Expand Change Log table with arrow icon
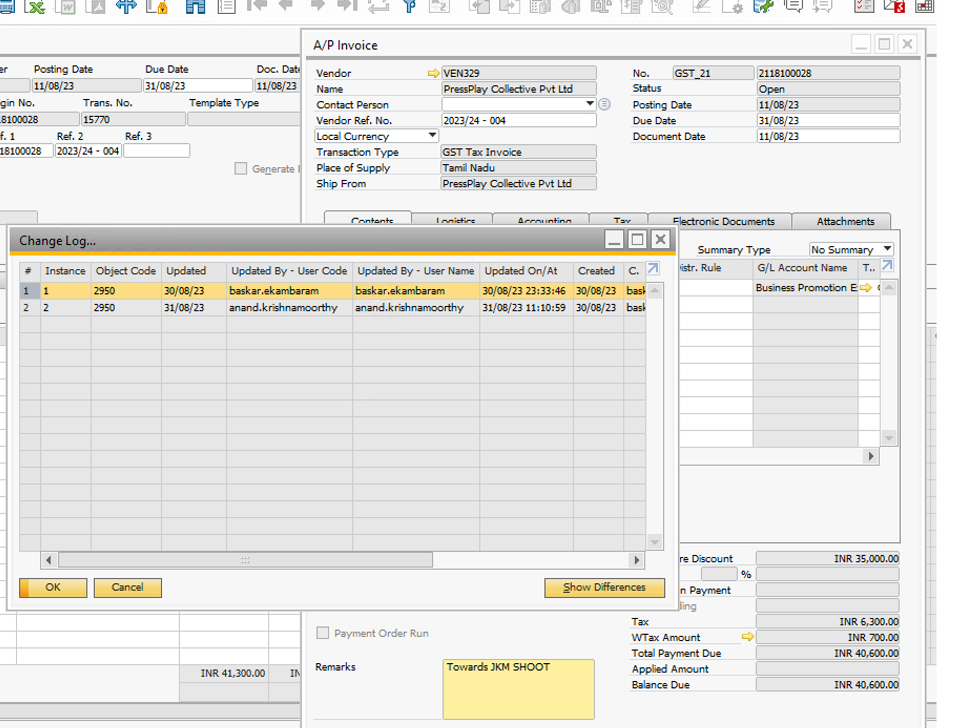Image resolution: width=956 pixels, height=728 pixels. [653, 268]
